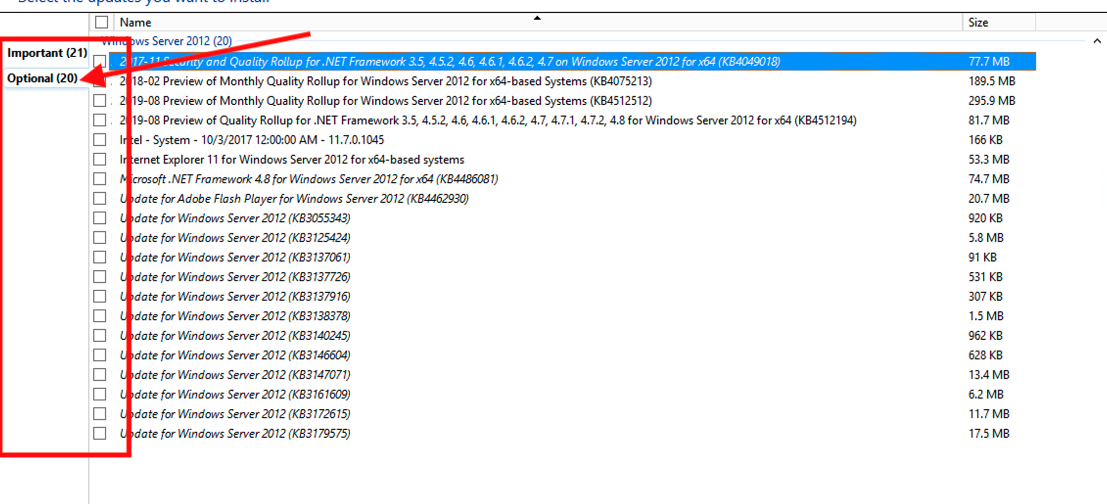Check the box for KB4075213 preview
The width and height of the screenshot is (1107, 504).
[x=100, y=81]
